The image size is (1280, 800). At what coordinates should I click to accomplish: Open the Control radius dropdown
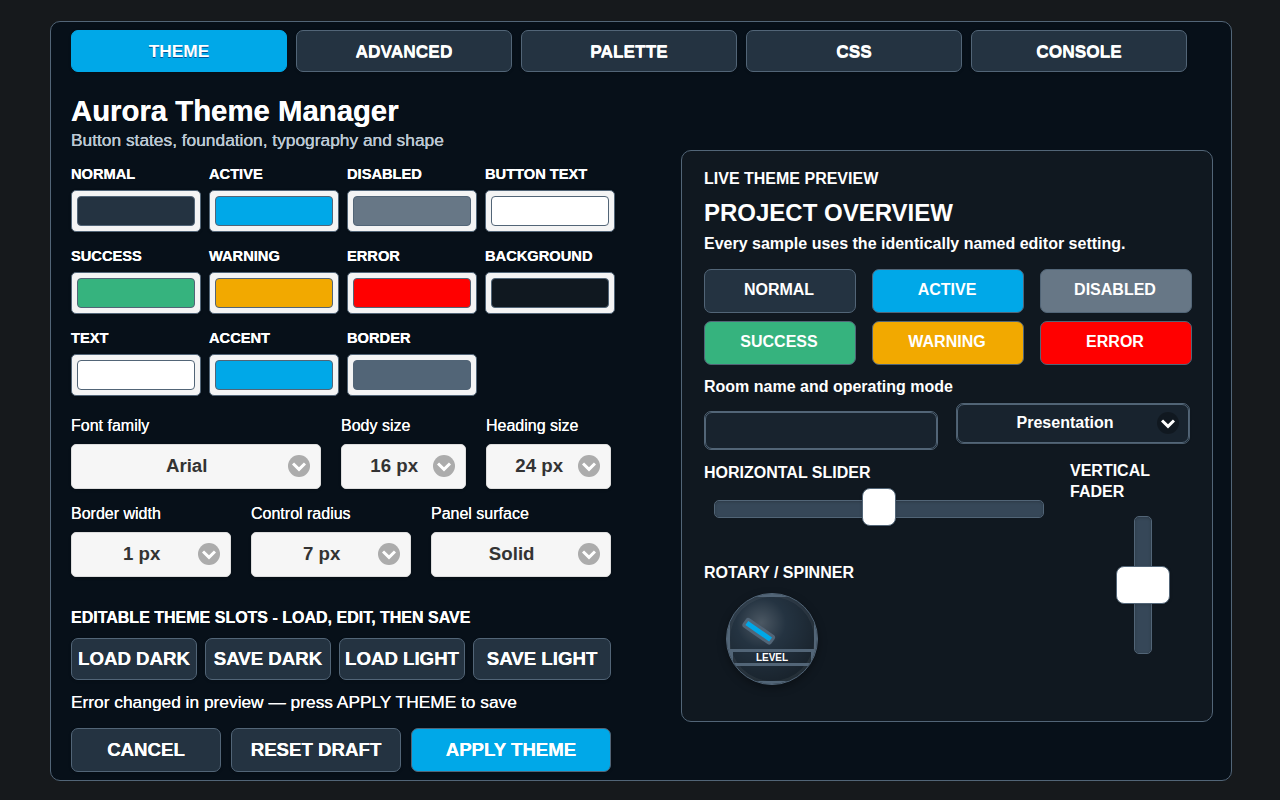click(331, 554)
